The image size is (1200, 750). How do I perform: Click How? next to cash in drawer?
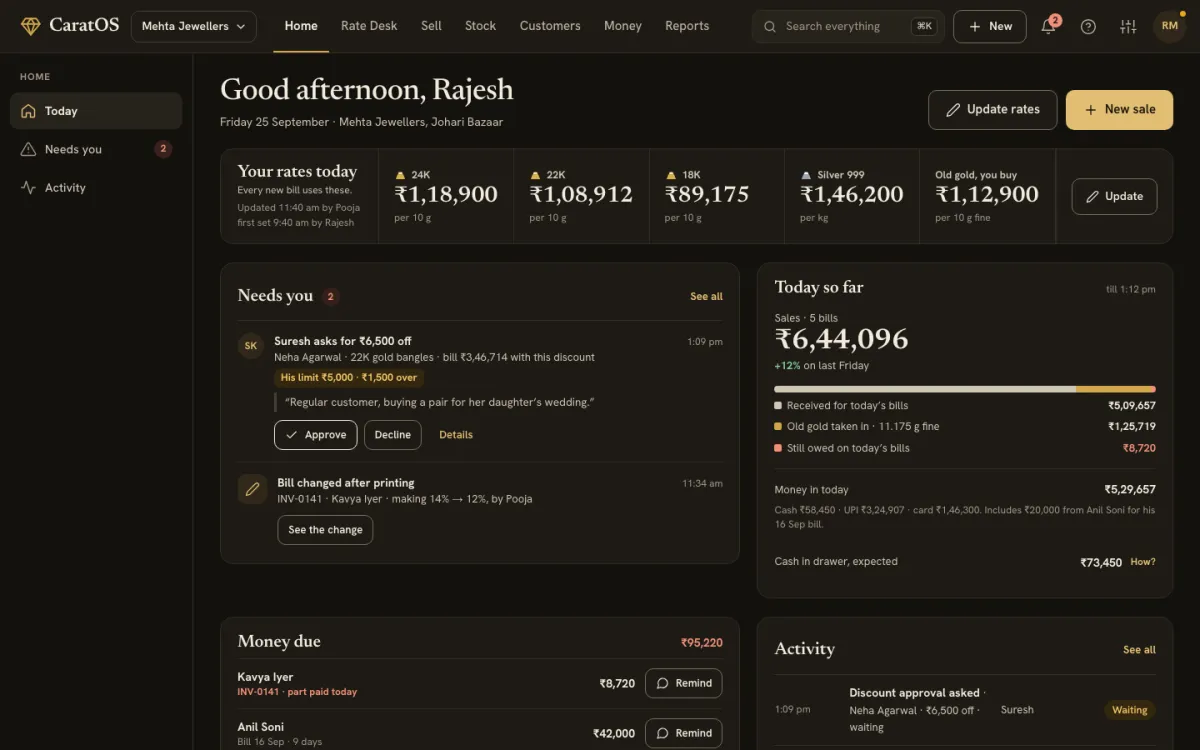(1143, 562)
